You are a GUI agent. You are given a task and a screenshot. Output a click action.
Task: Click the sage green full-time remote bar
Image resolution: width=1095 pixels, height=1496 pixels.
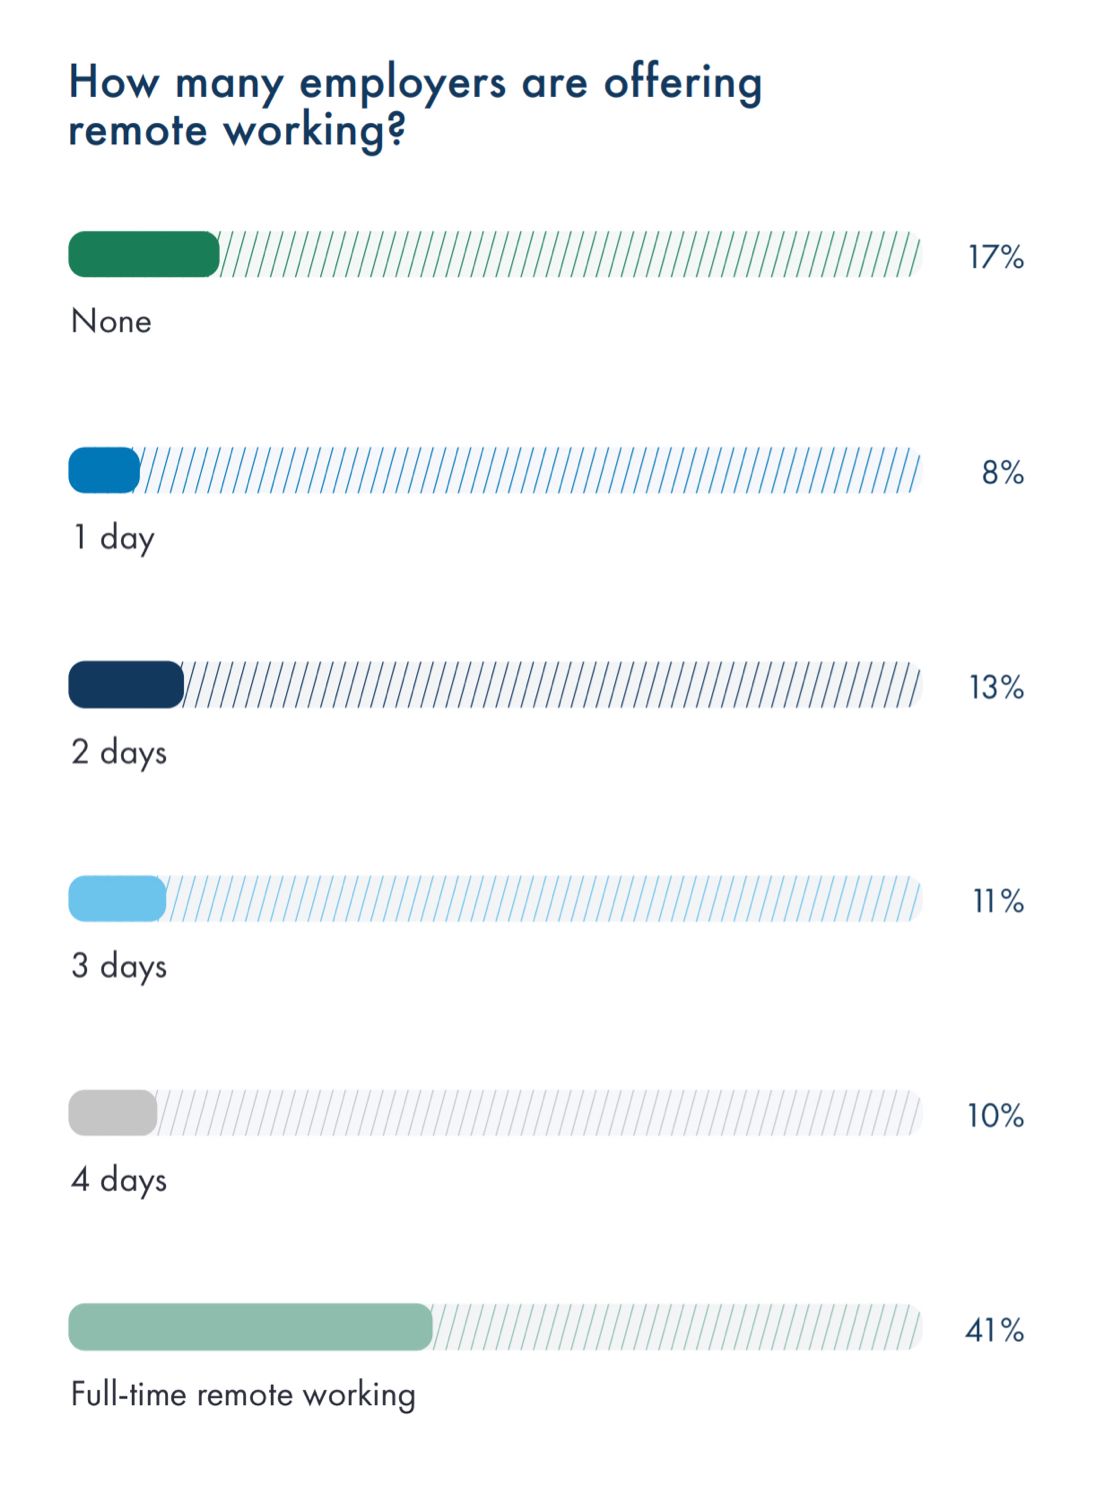(250, 1327)
